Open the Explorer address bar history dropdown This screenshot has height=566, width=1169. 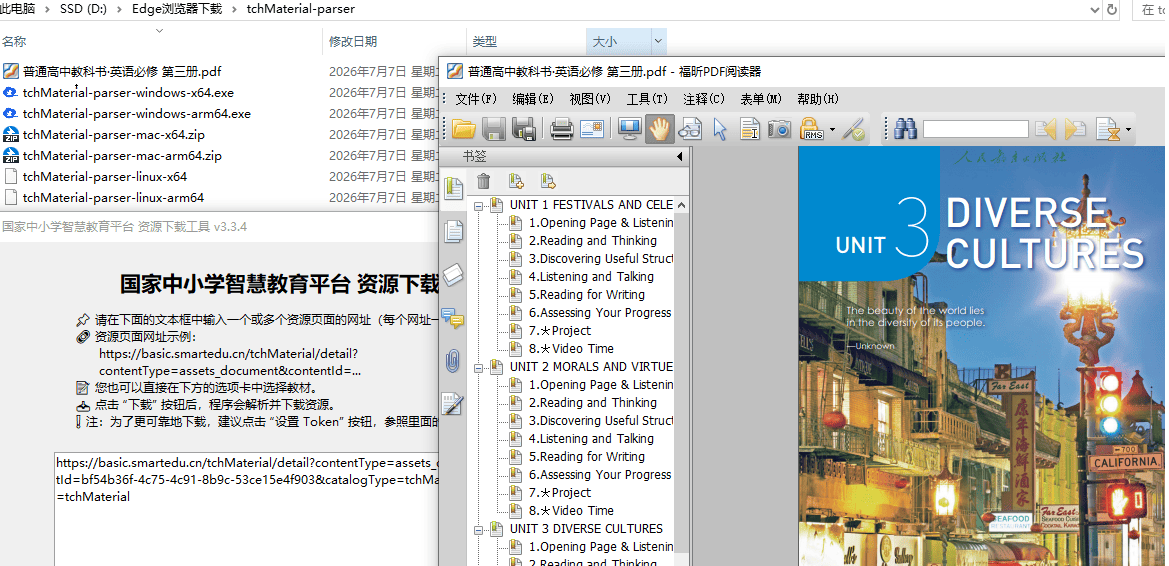coord(1094,10)
